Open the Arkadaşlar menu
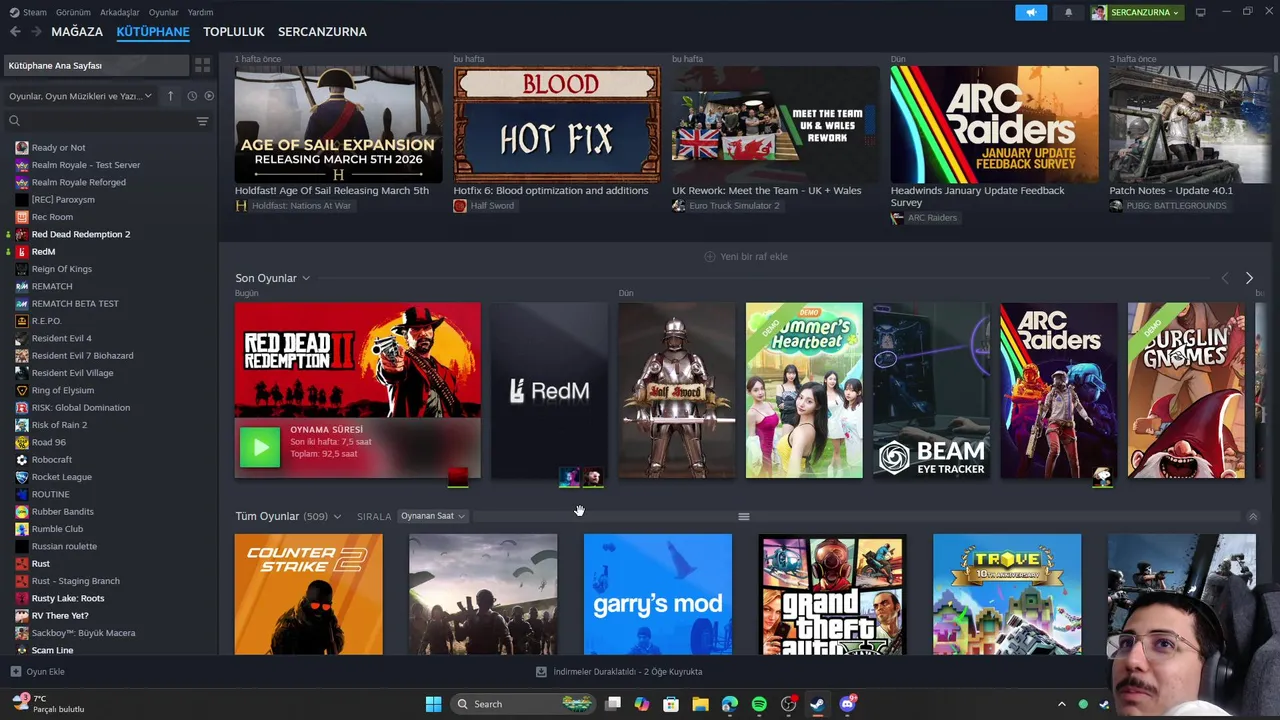The width and height of the screenshot is (1280, 720). [120, 12]
